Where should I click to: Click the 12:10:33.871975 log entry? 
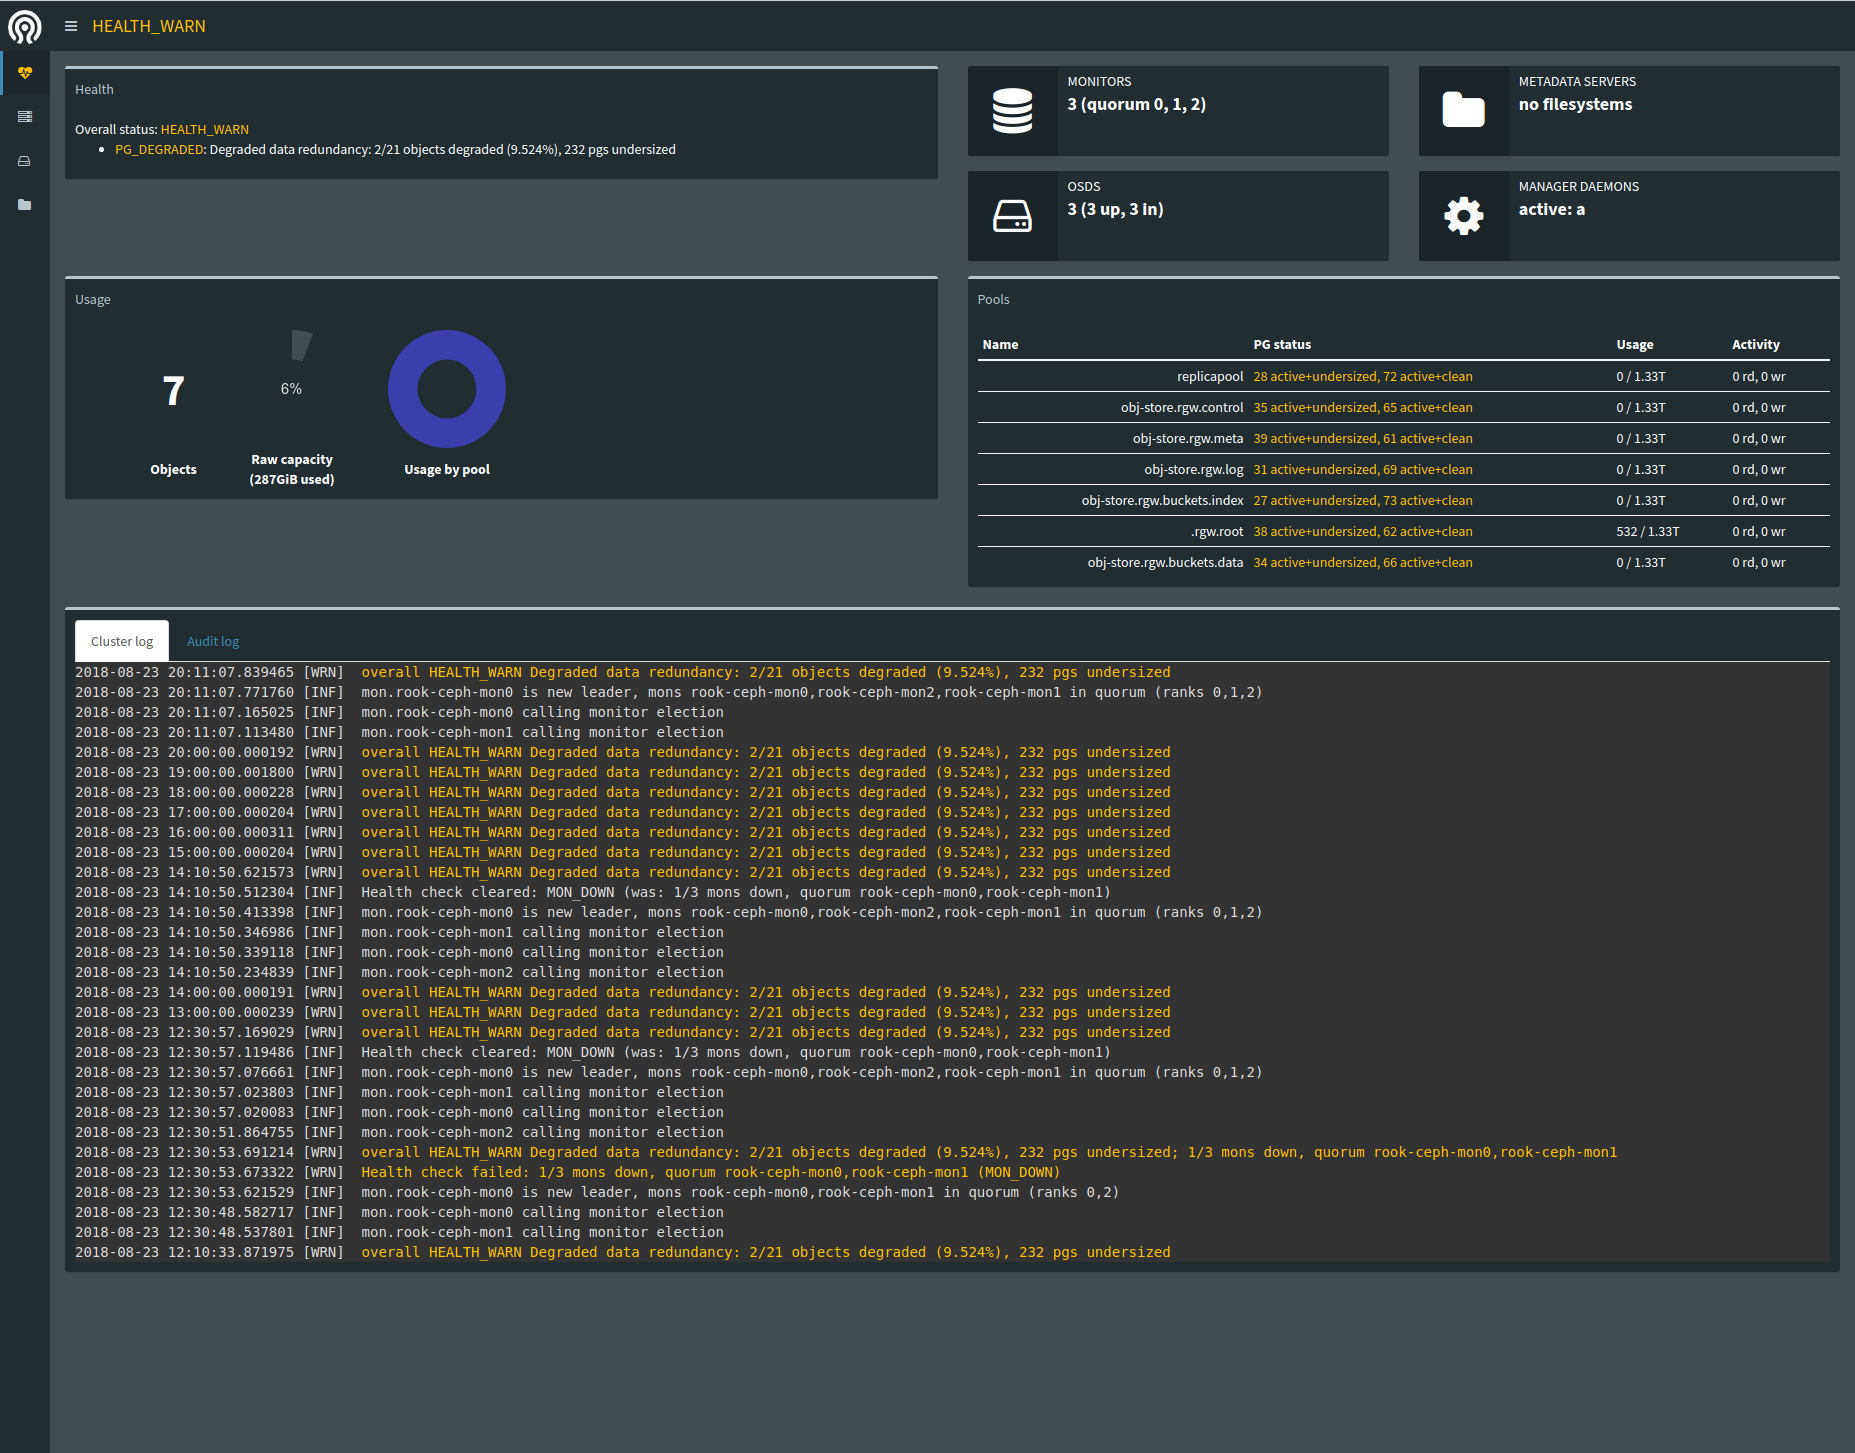(x=622, y=1252)
